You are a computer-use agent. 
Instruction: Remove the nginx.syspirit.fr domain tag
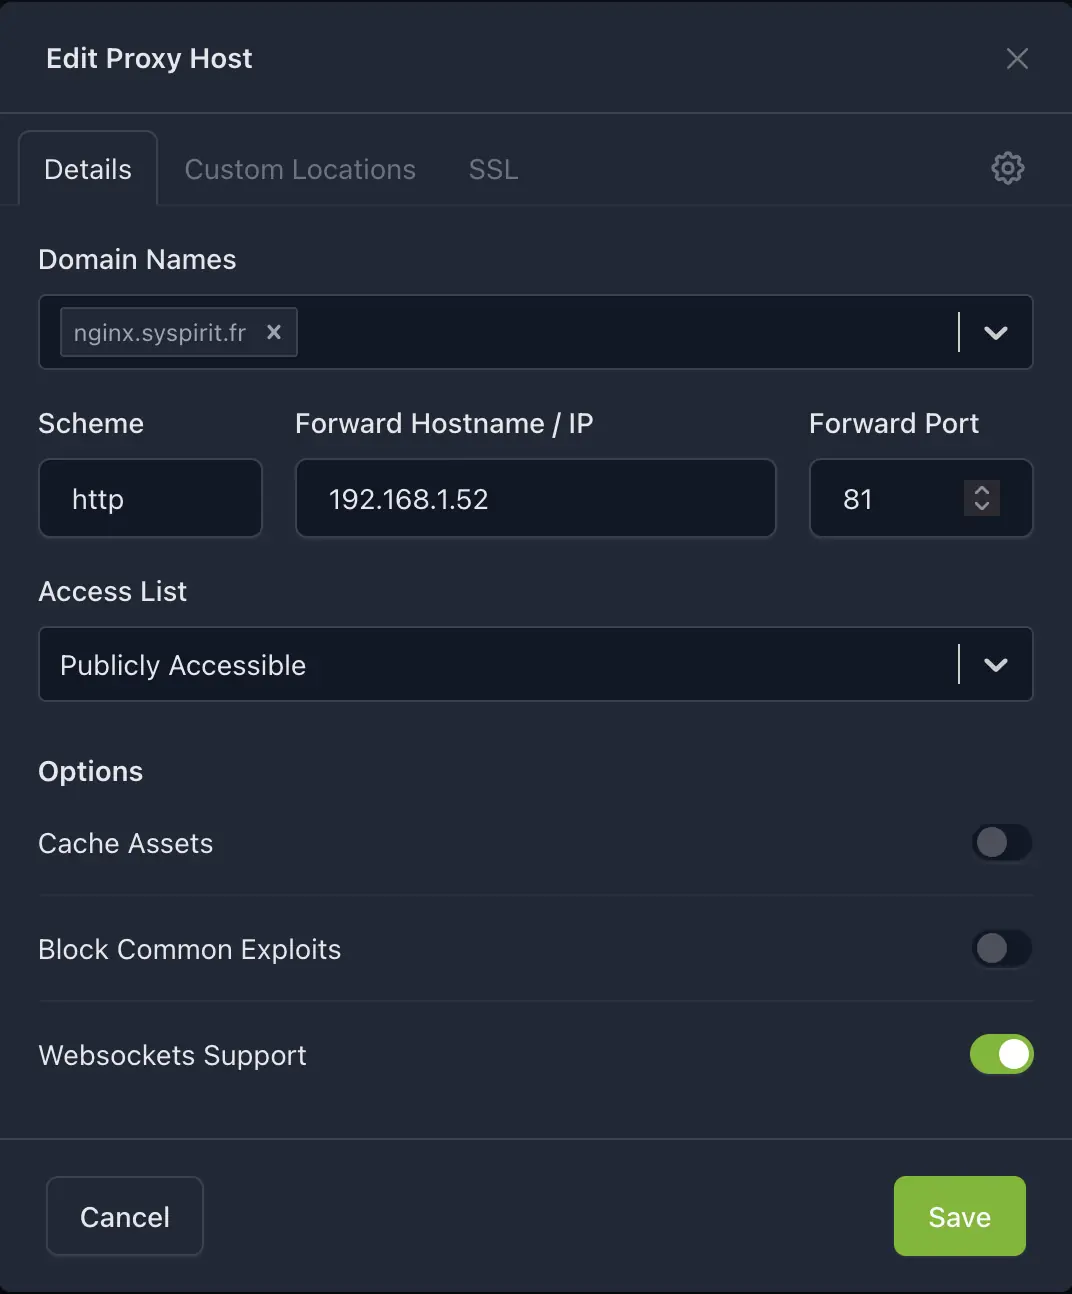[x=274, y=332]
